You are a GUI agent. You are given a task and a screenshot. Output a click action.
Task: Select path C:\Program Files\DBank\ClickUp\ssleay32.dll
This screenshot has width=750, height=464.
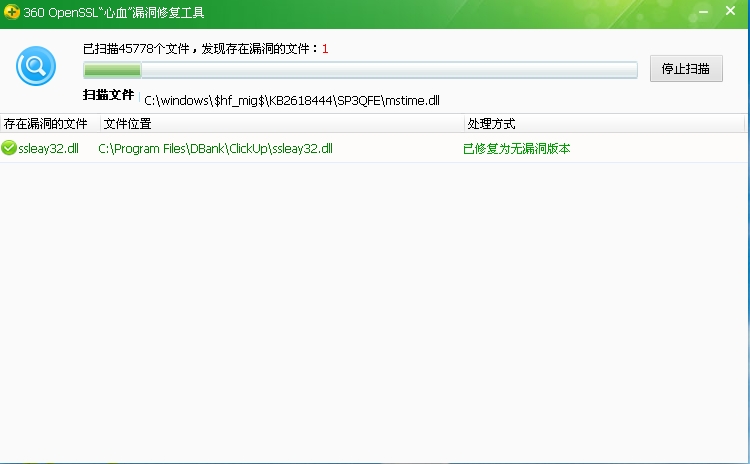point(215,148)
